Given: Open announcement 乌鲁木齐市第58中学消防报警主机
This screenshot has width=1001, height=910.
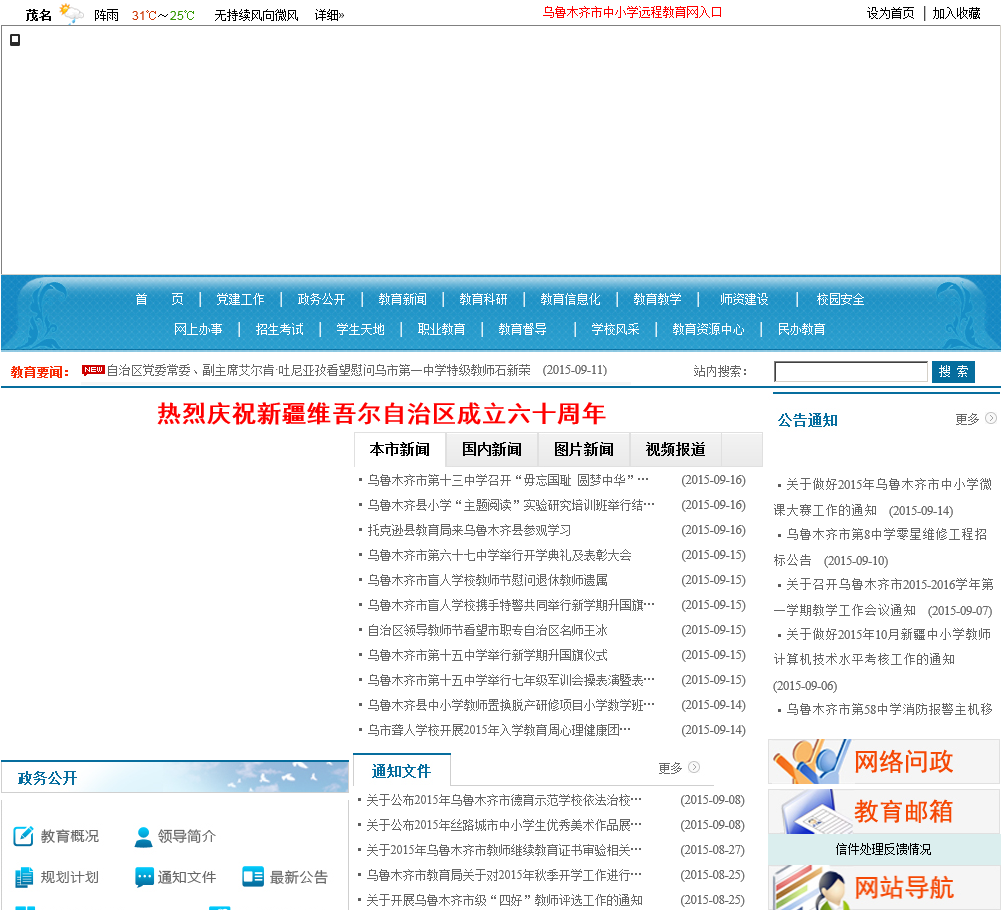Looking at the screenshot, I should [x=889, y=709].
